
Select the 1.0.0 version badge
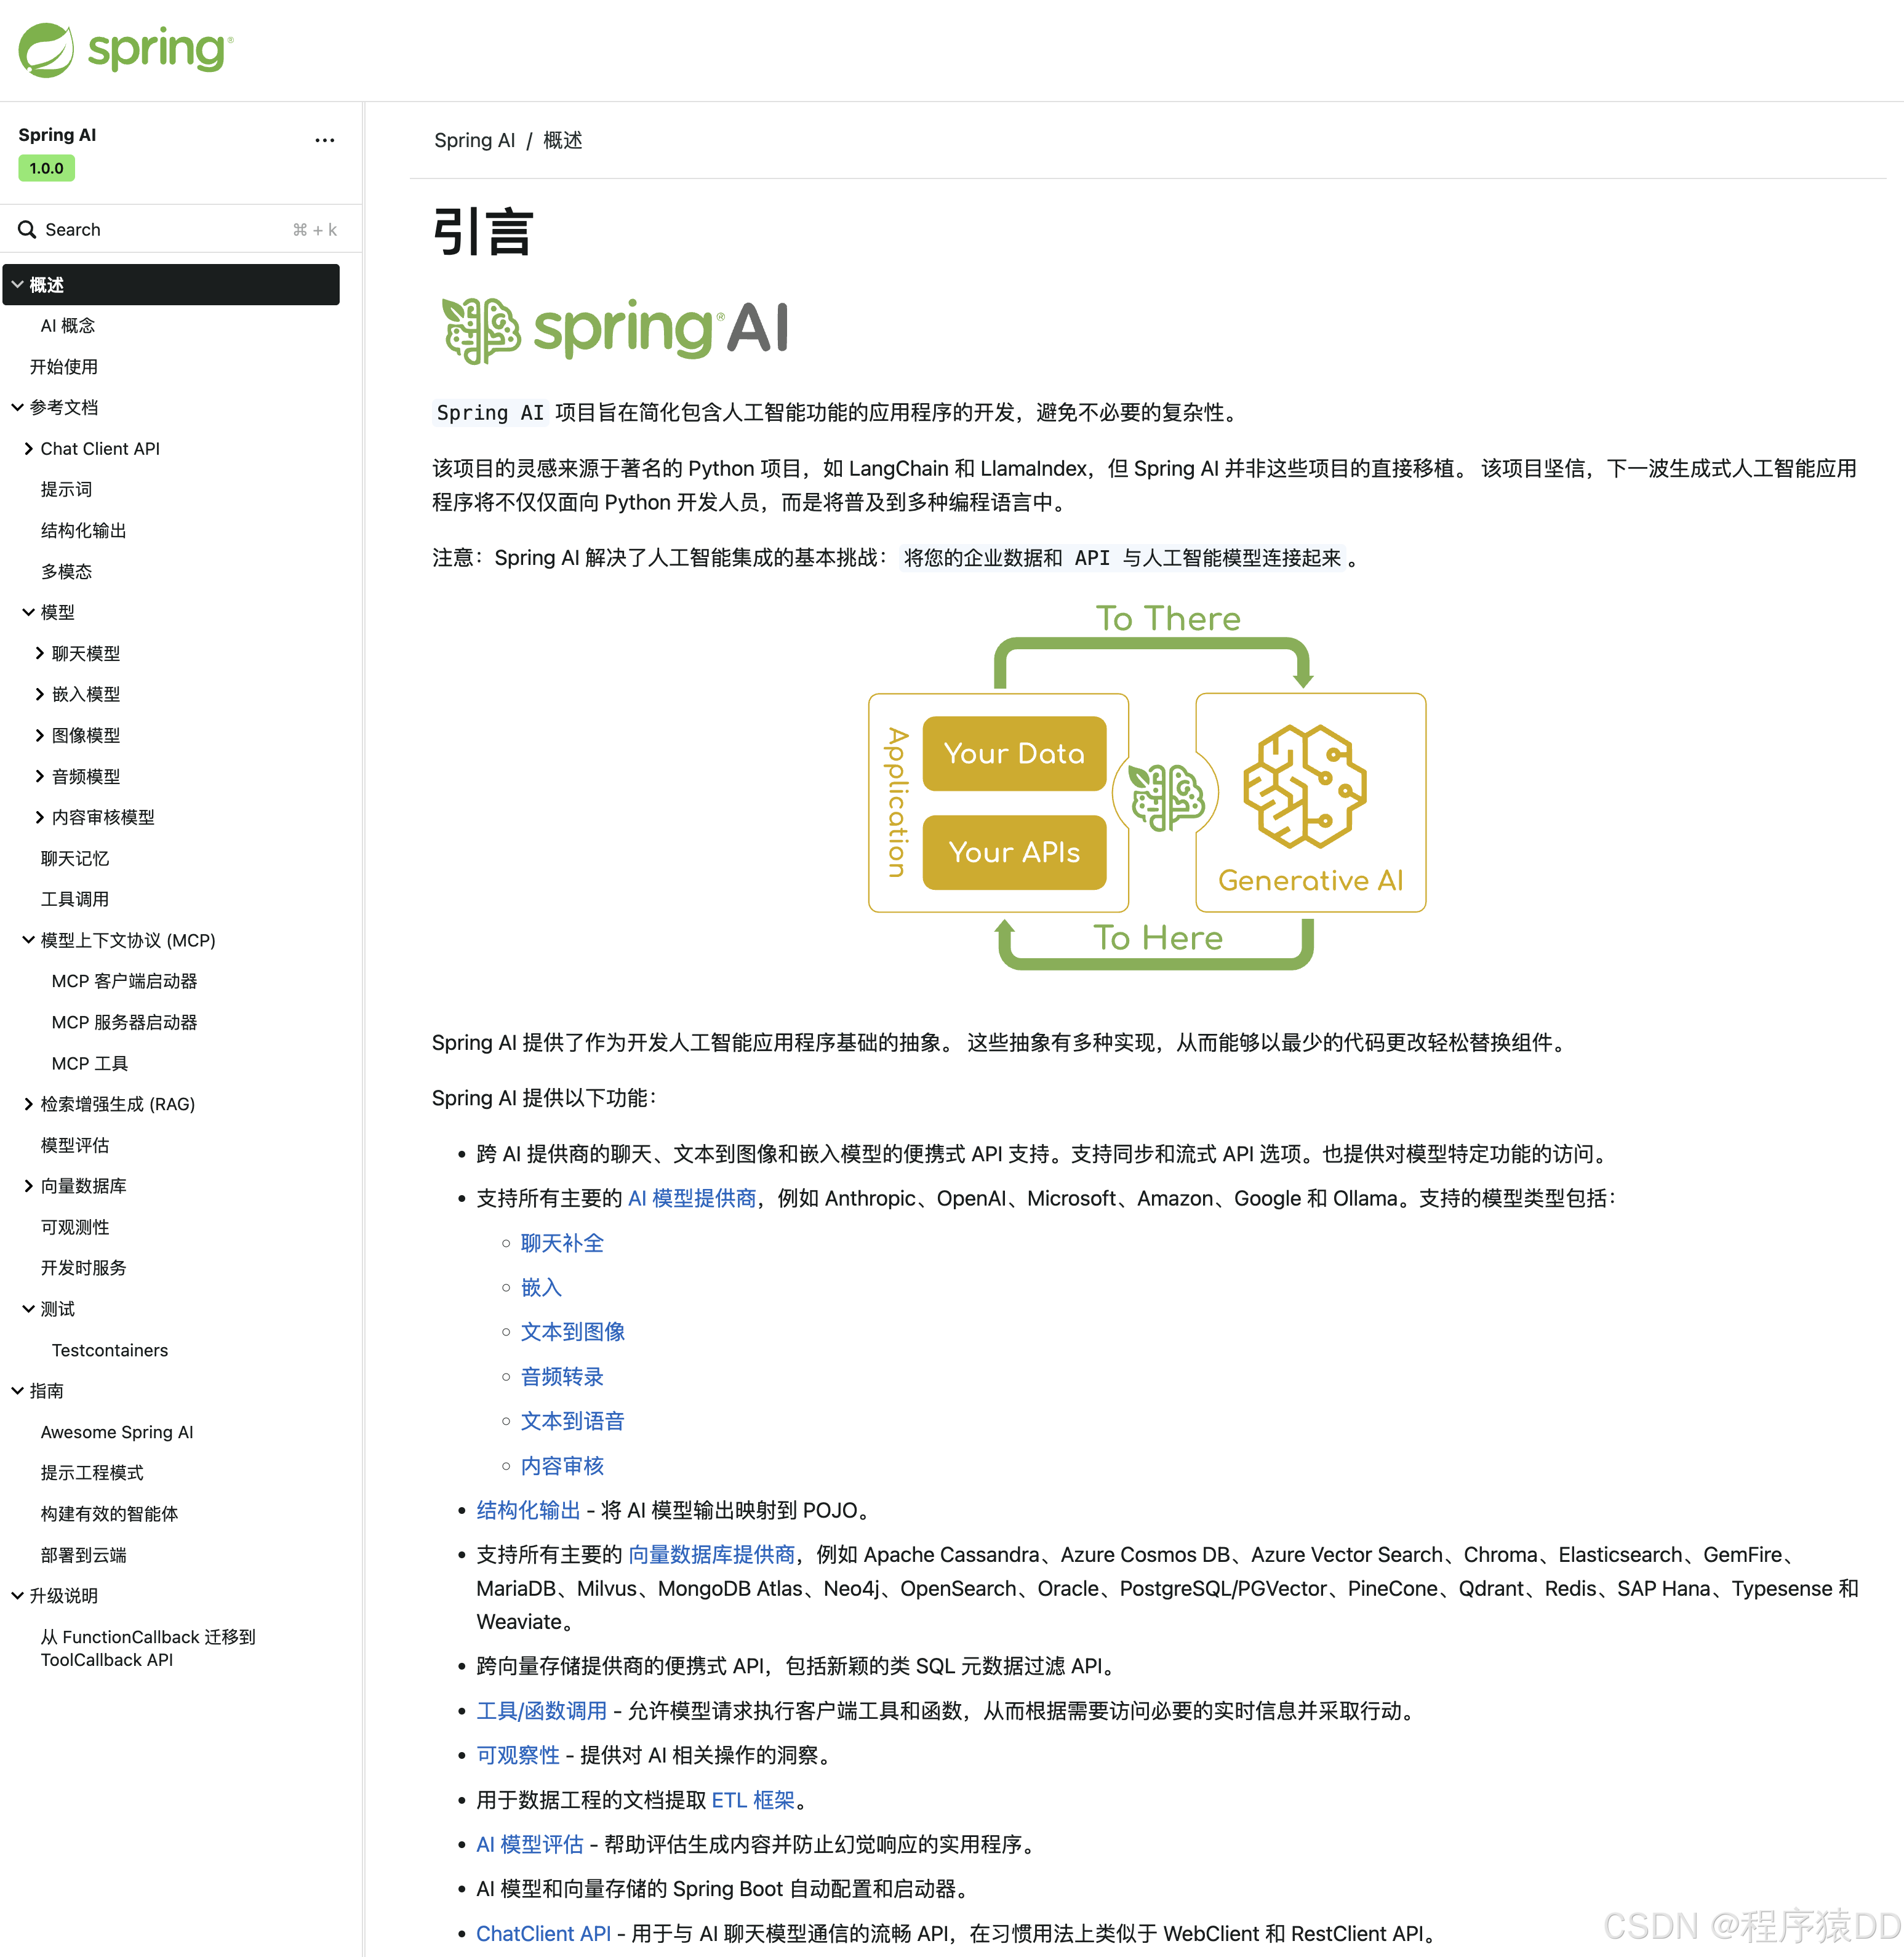click(x=46, y=168)
